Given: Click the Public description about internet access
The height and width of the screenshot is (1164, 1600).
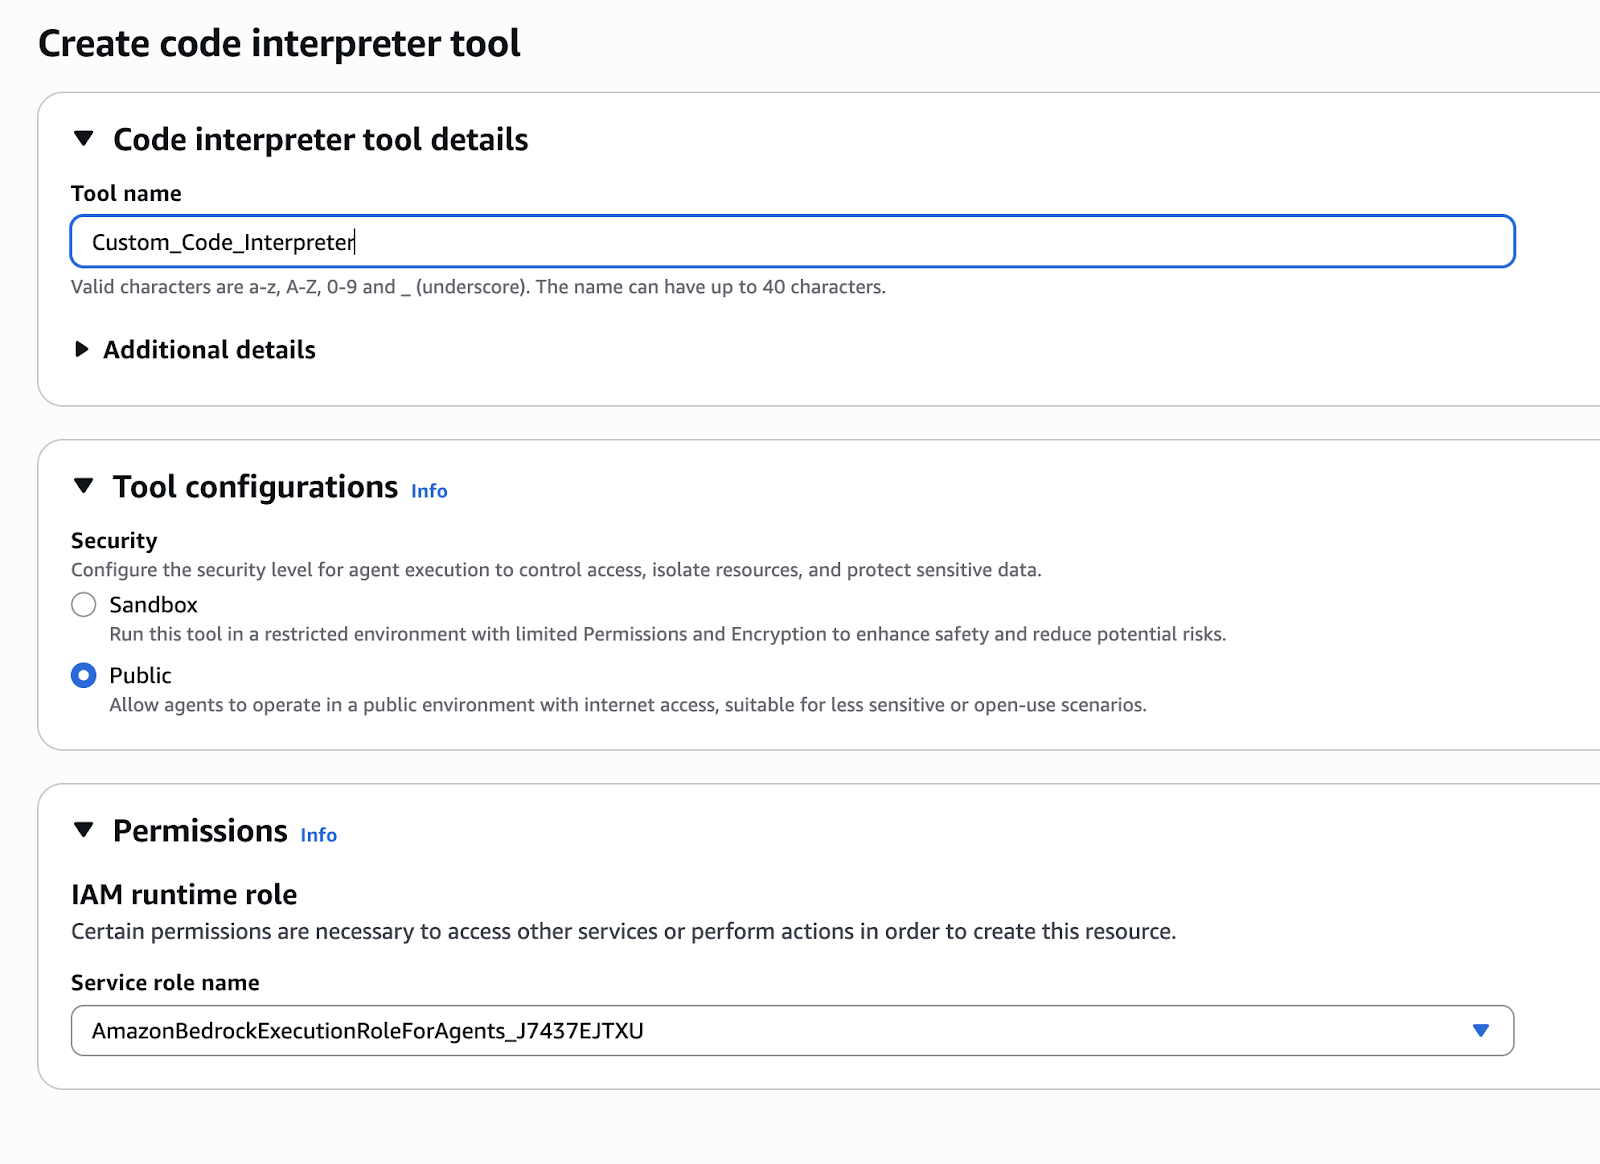Looking at the screenshot, I should click(628, 705).
